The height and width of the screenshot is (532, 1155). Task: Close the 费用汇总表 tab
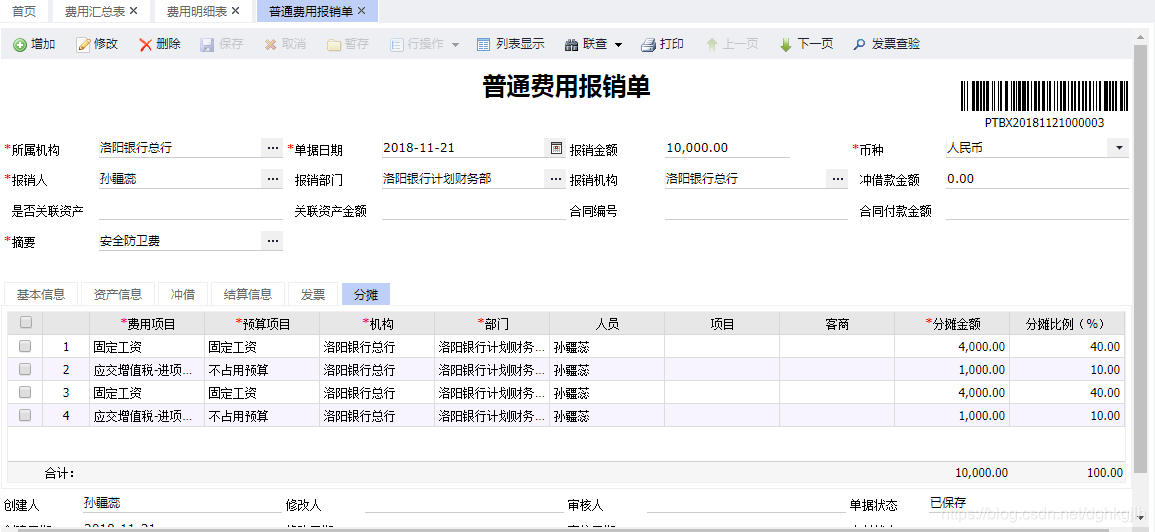pyautogui.click(x=133, y=11)
